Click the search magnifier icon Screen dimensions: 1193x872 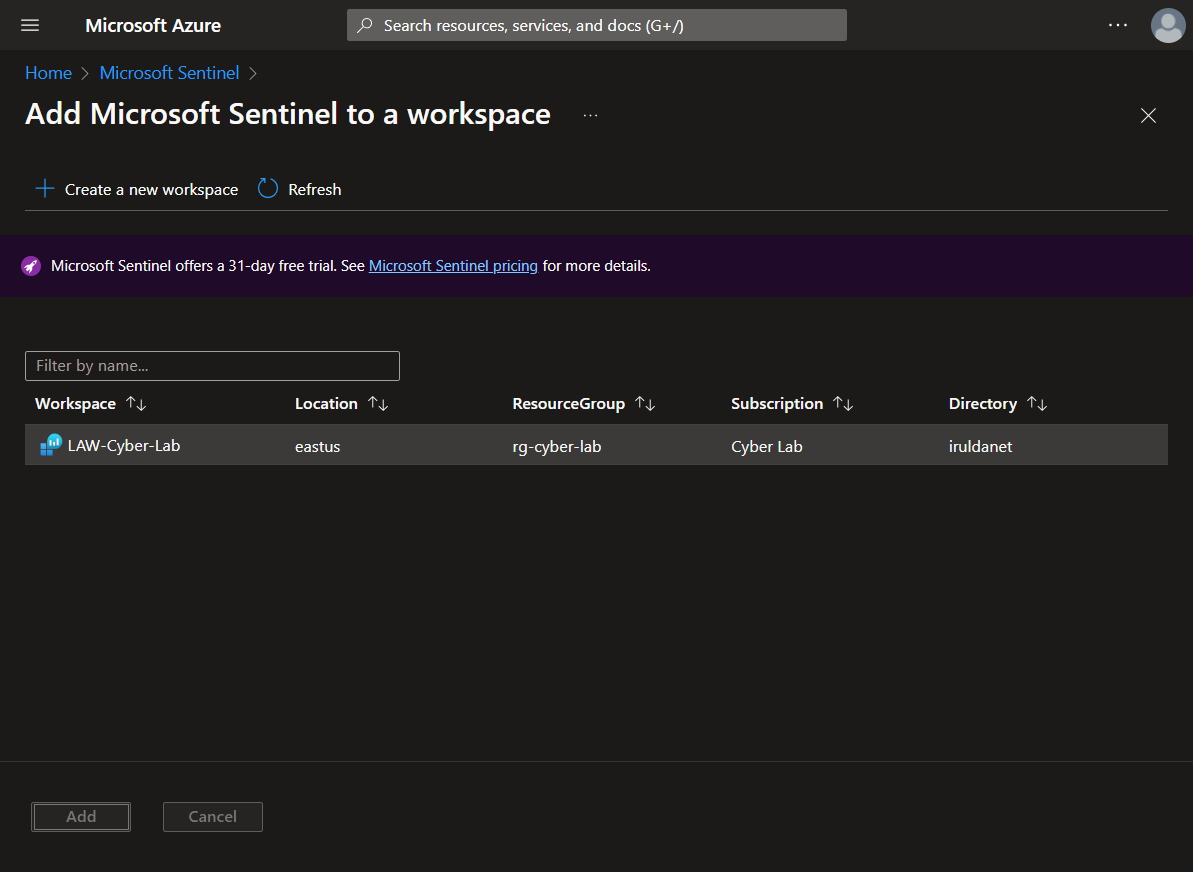pos(365,25)
